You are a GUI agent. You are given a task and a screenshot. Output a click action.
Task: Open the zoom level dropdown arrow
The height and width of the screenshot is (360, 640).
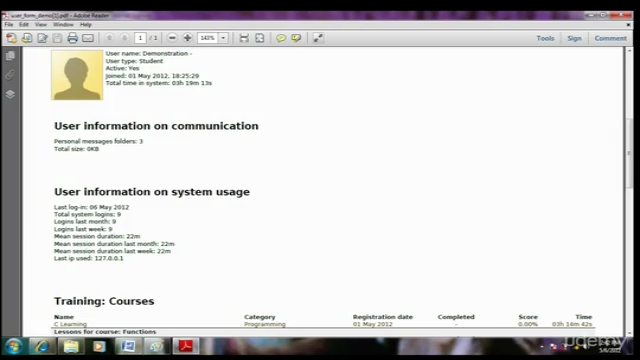click(223, 38)
